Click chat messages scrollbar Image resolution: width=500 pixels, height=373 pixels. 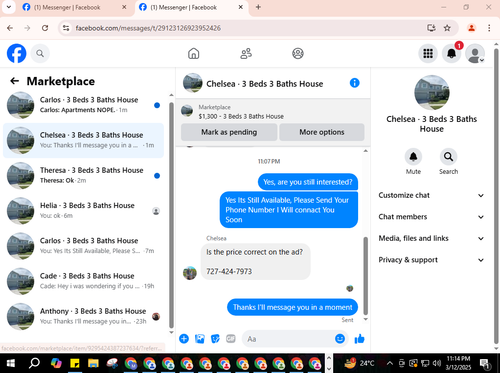(365, 276)
